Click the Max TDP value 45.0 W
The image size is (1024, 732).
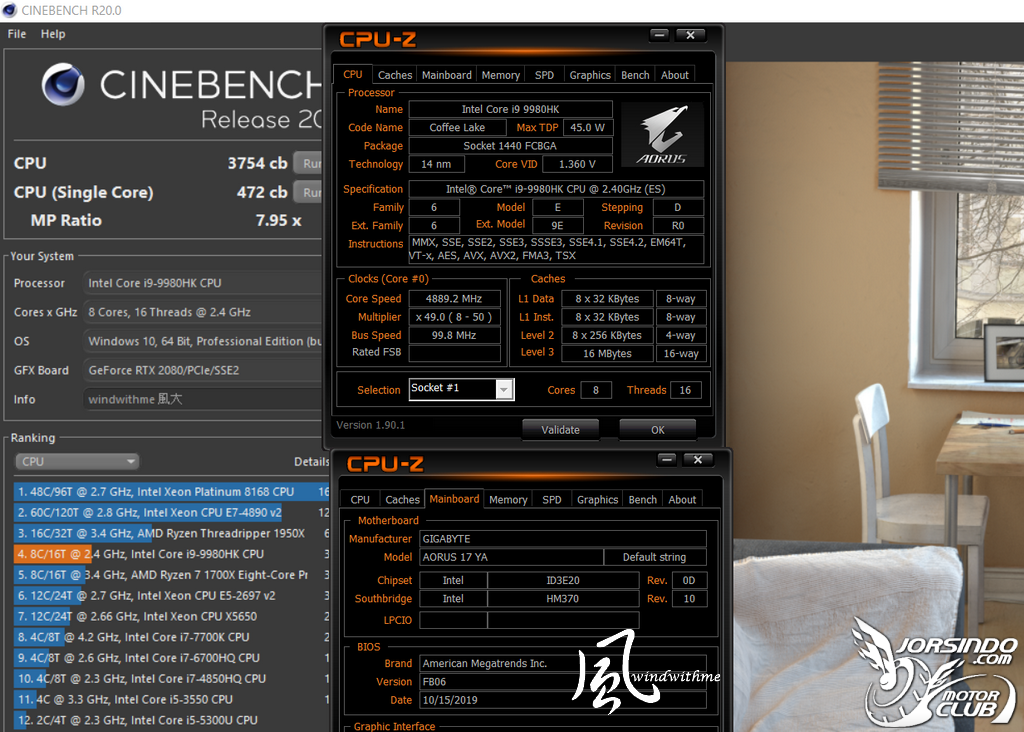coord(588,127)
